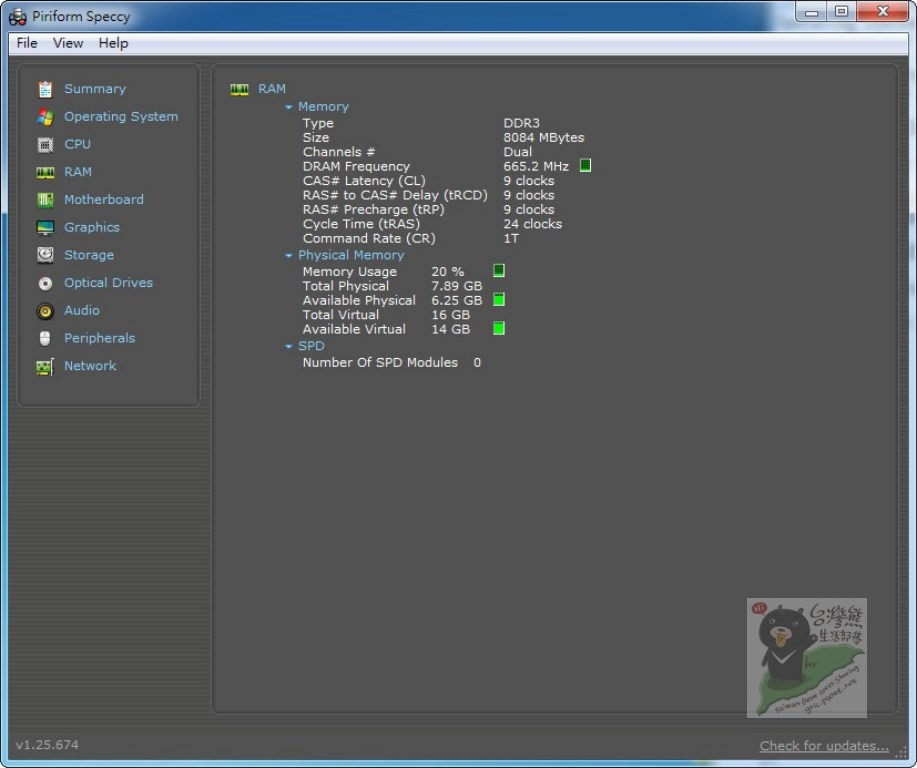Toggle the Available Physical green indicator
Screen dimensions: 917x768
(x=499, y=300)
